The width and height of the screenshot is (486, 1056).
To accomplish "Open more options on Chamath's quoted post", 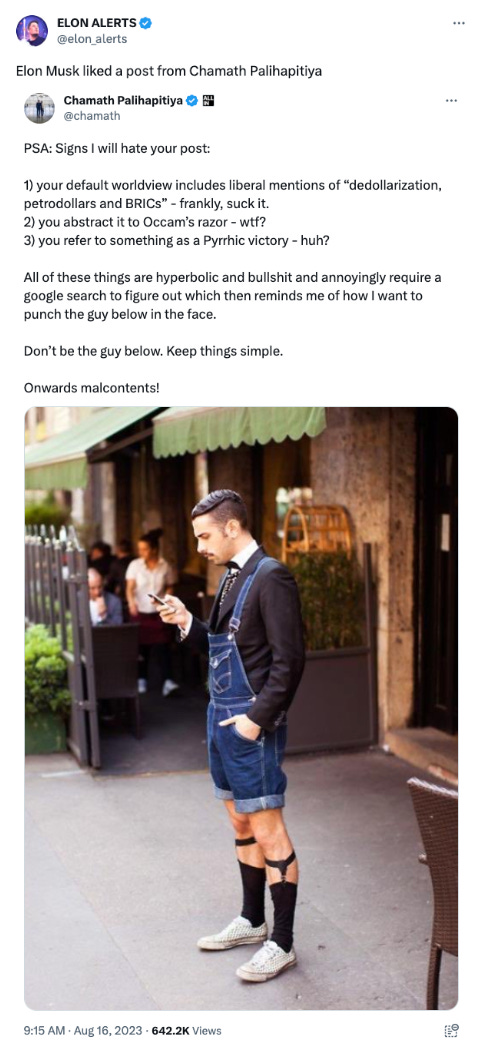I will [452, 101].
